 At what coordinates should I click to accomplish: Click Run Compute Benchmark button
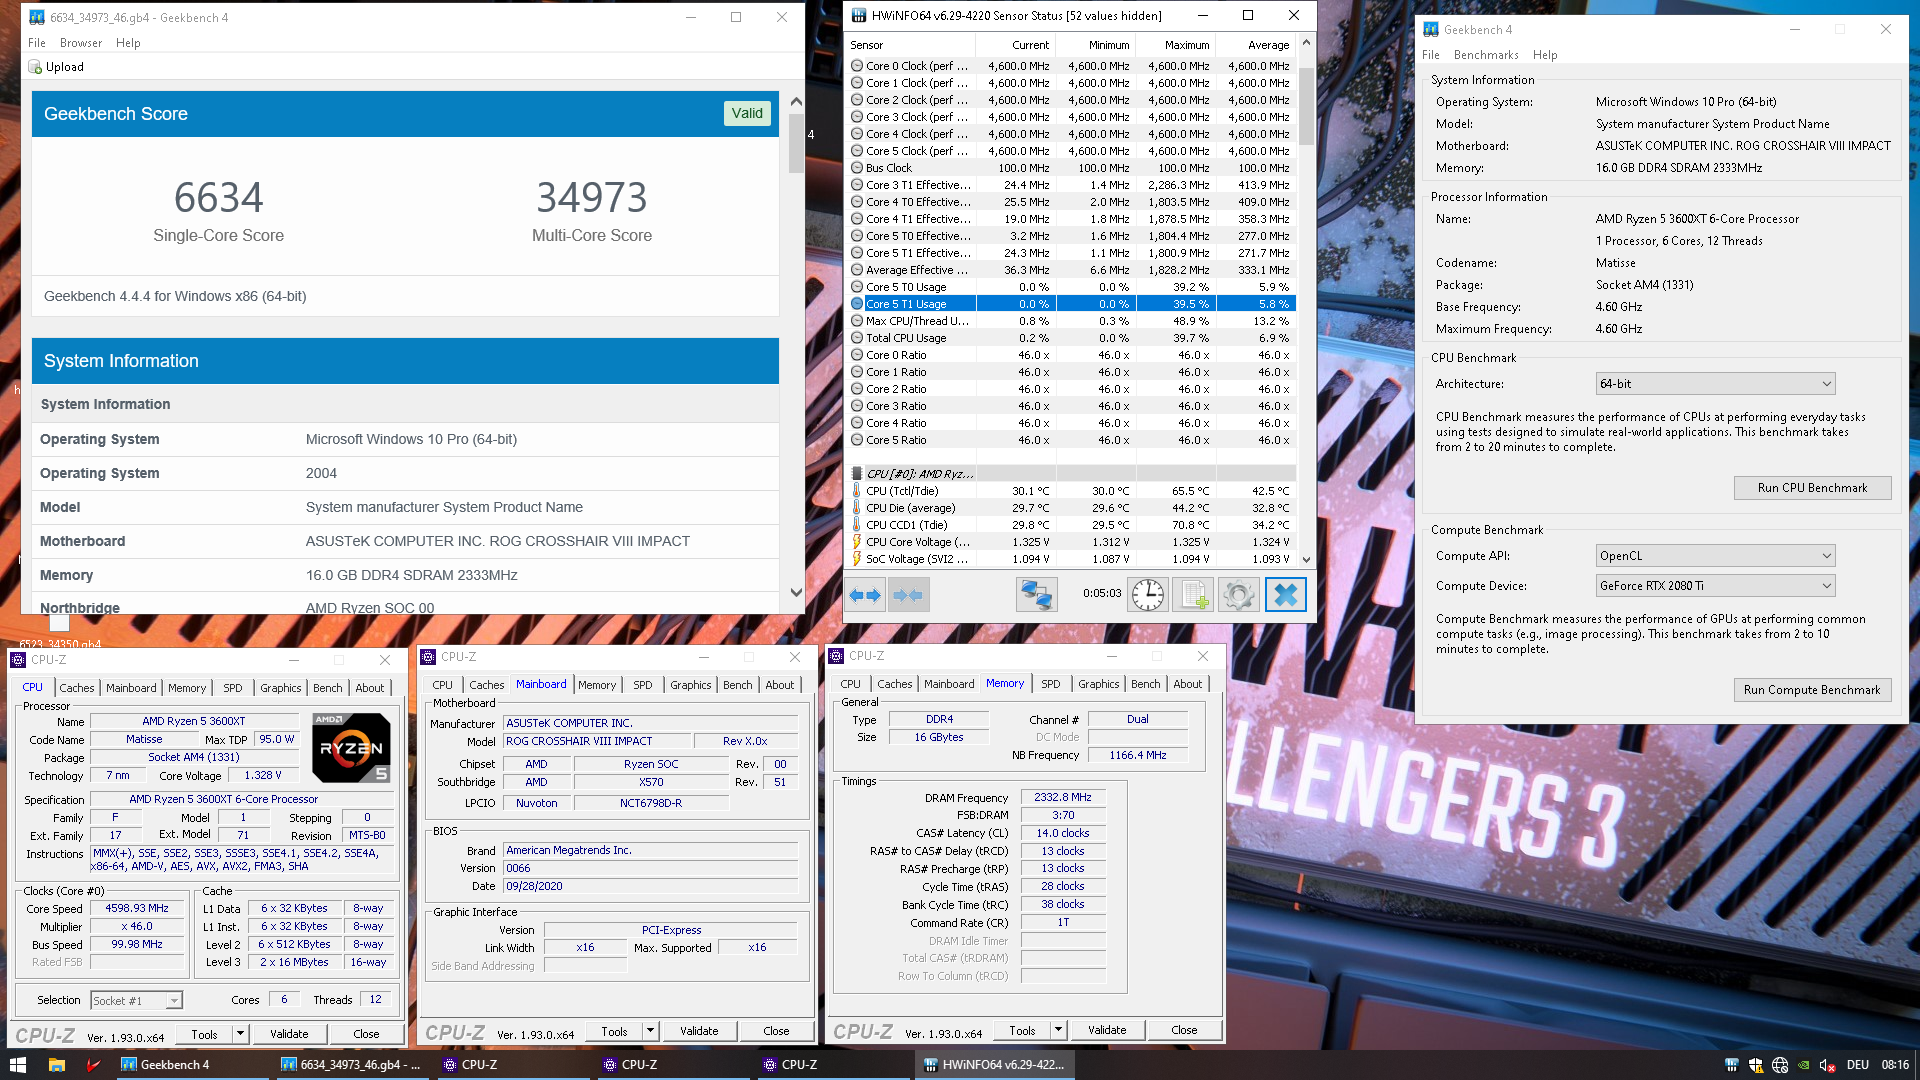coord(1812,690)
